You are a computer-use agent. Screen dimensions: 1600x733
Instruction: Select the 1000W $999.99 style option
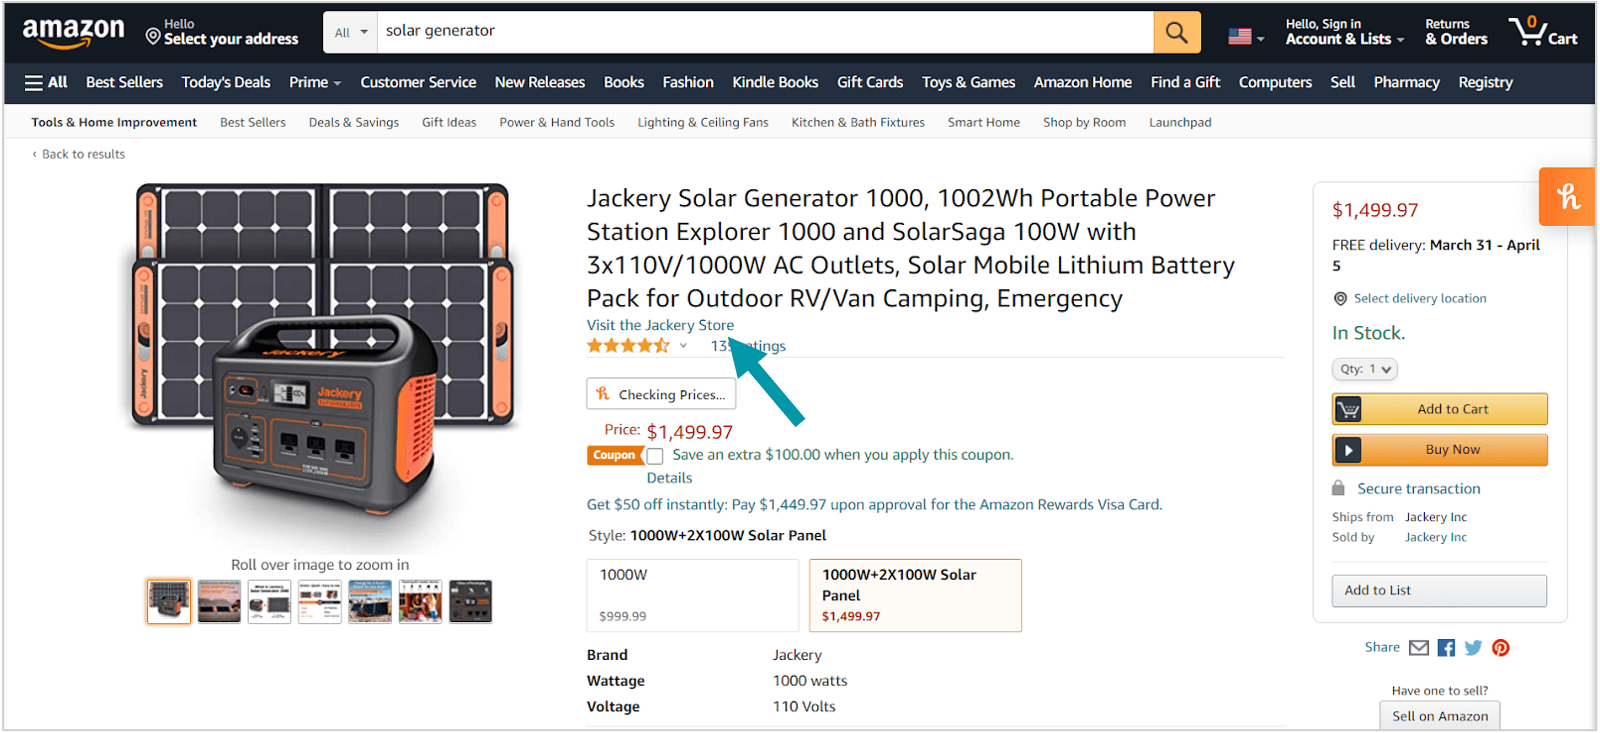click(692, 595)
